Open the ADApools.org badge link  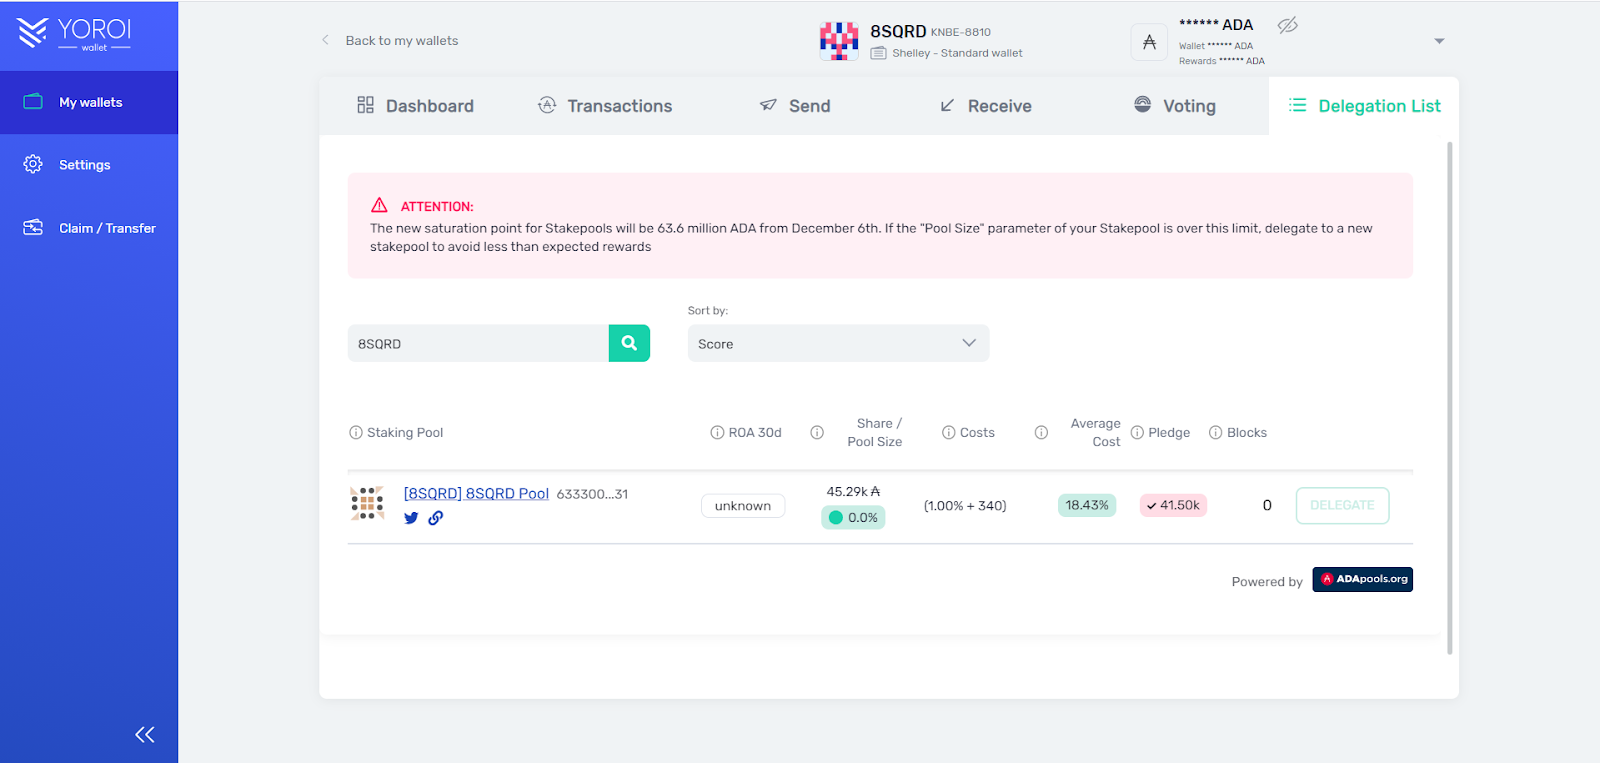click(1362, 580)
